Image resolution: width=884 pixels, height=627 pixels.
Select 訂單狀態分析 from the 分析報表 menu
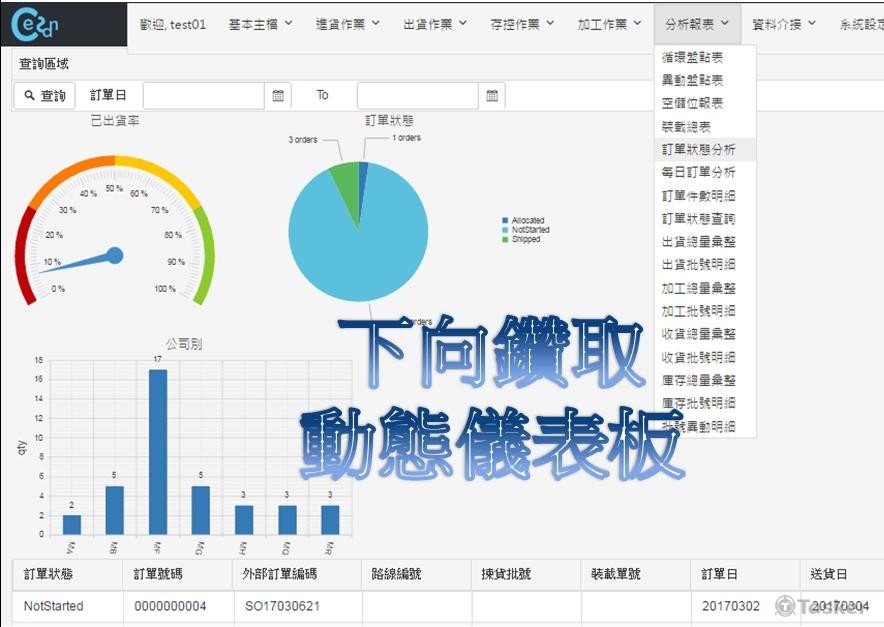pos(694,148)
